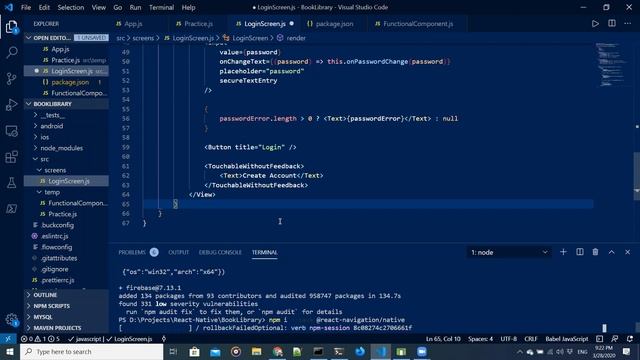Change encoding via UTF-8 status item
This screenshot has height=360, width=640.
coord(509,339)
